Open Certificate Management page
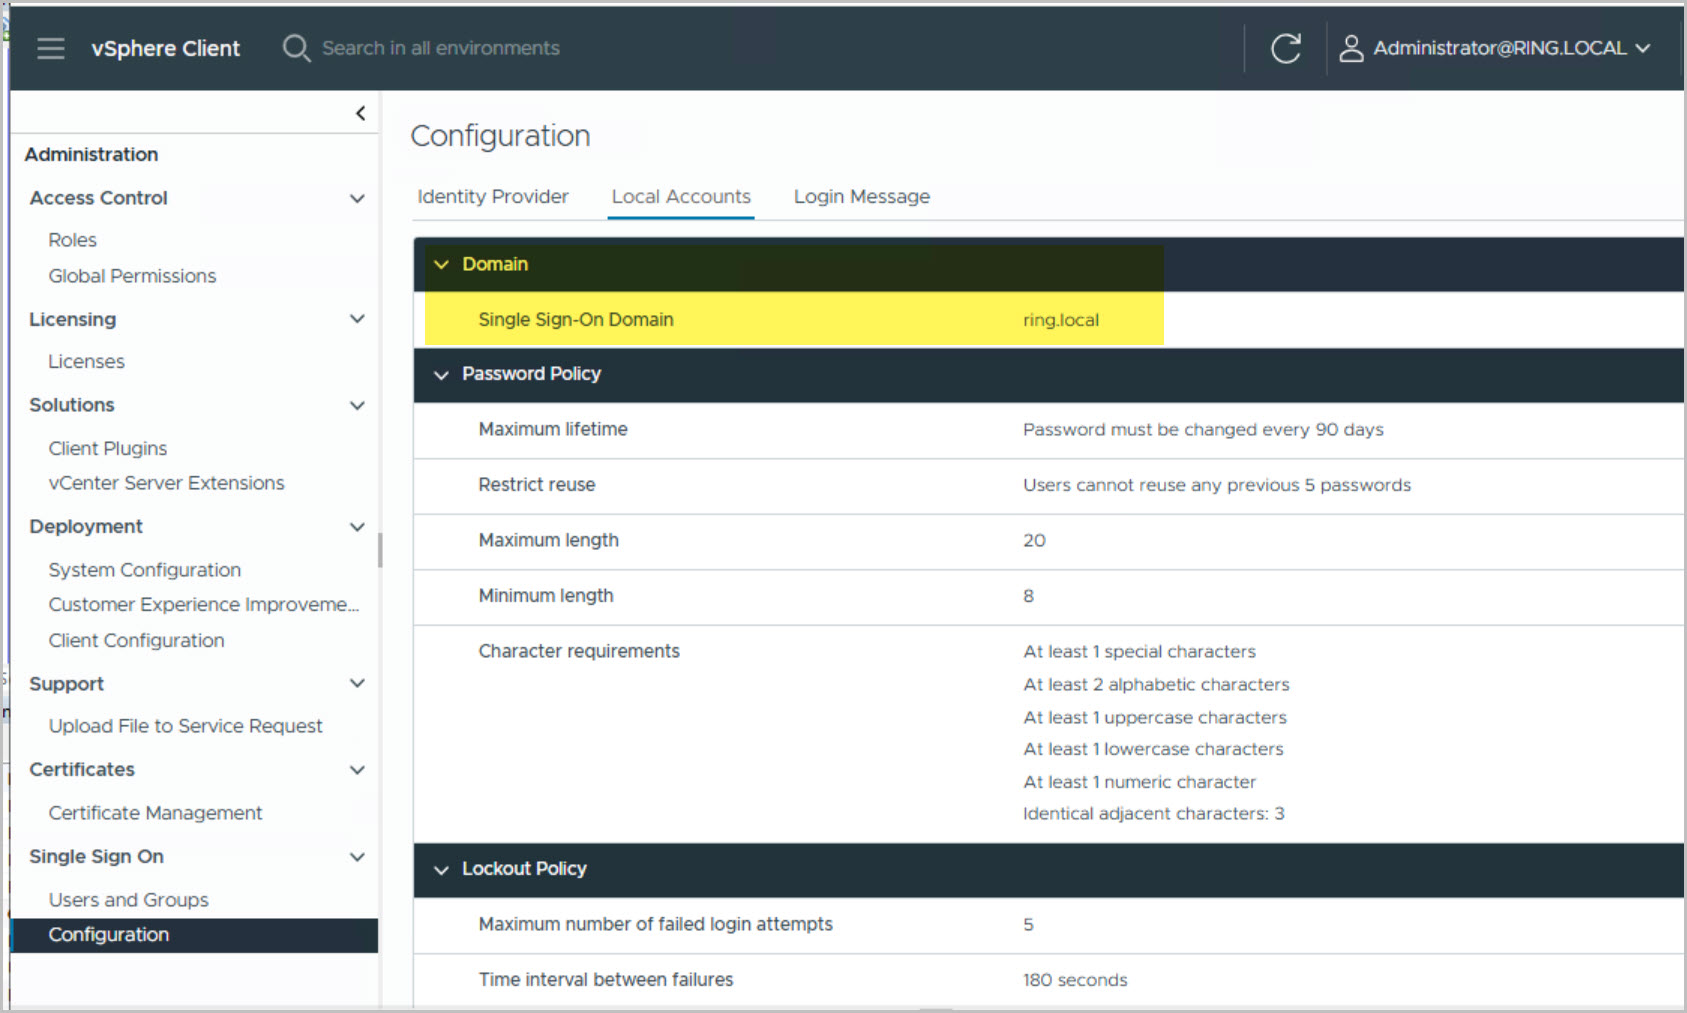1687x1013 pixels. click(155, 813)
